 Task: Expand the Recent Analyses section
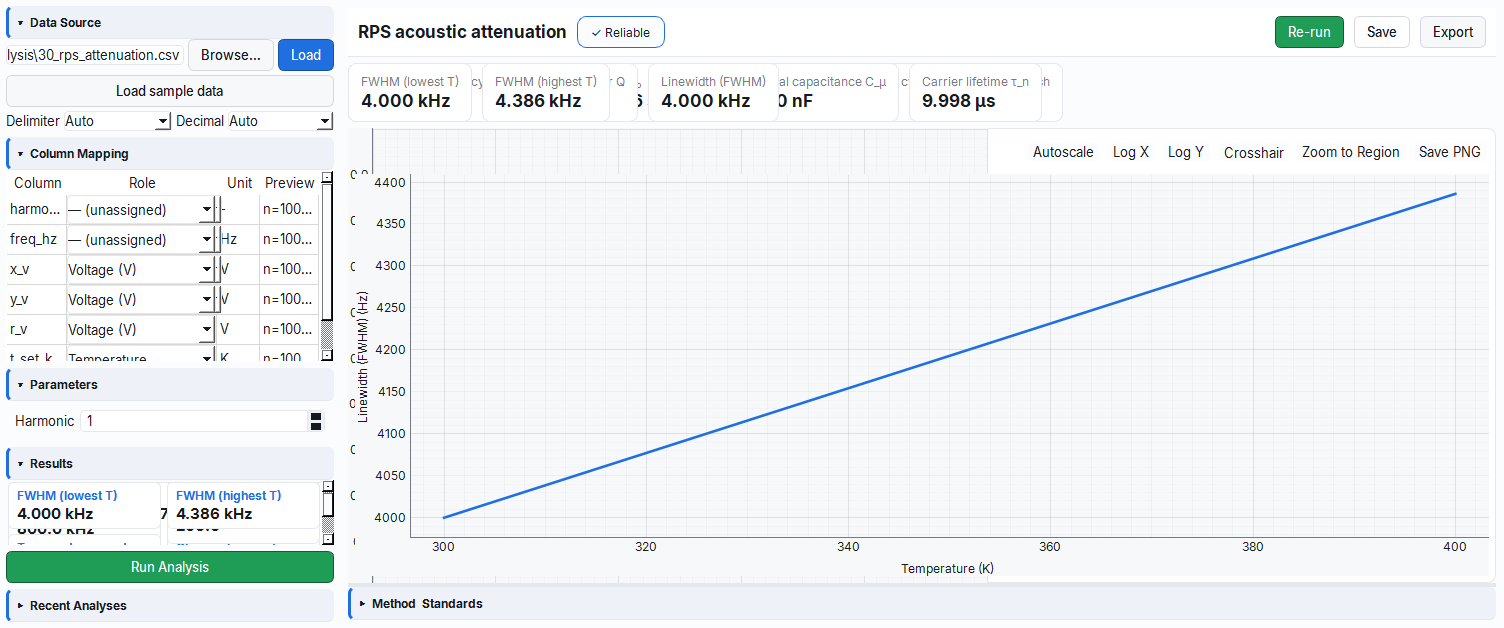pyautogui.click(x=170, y=605)
